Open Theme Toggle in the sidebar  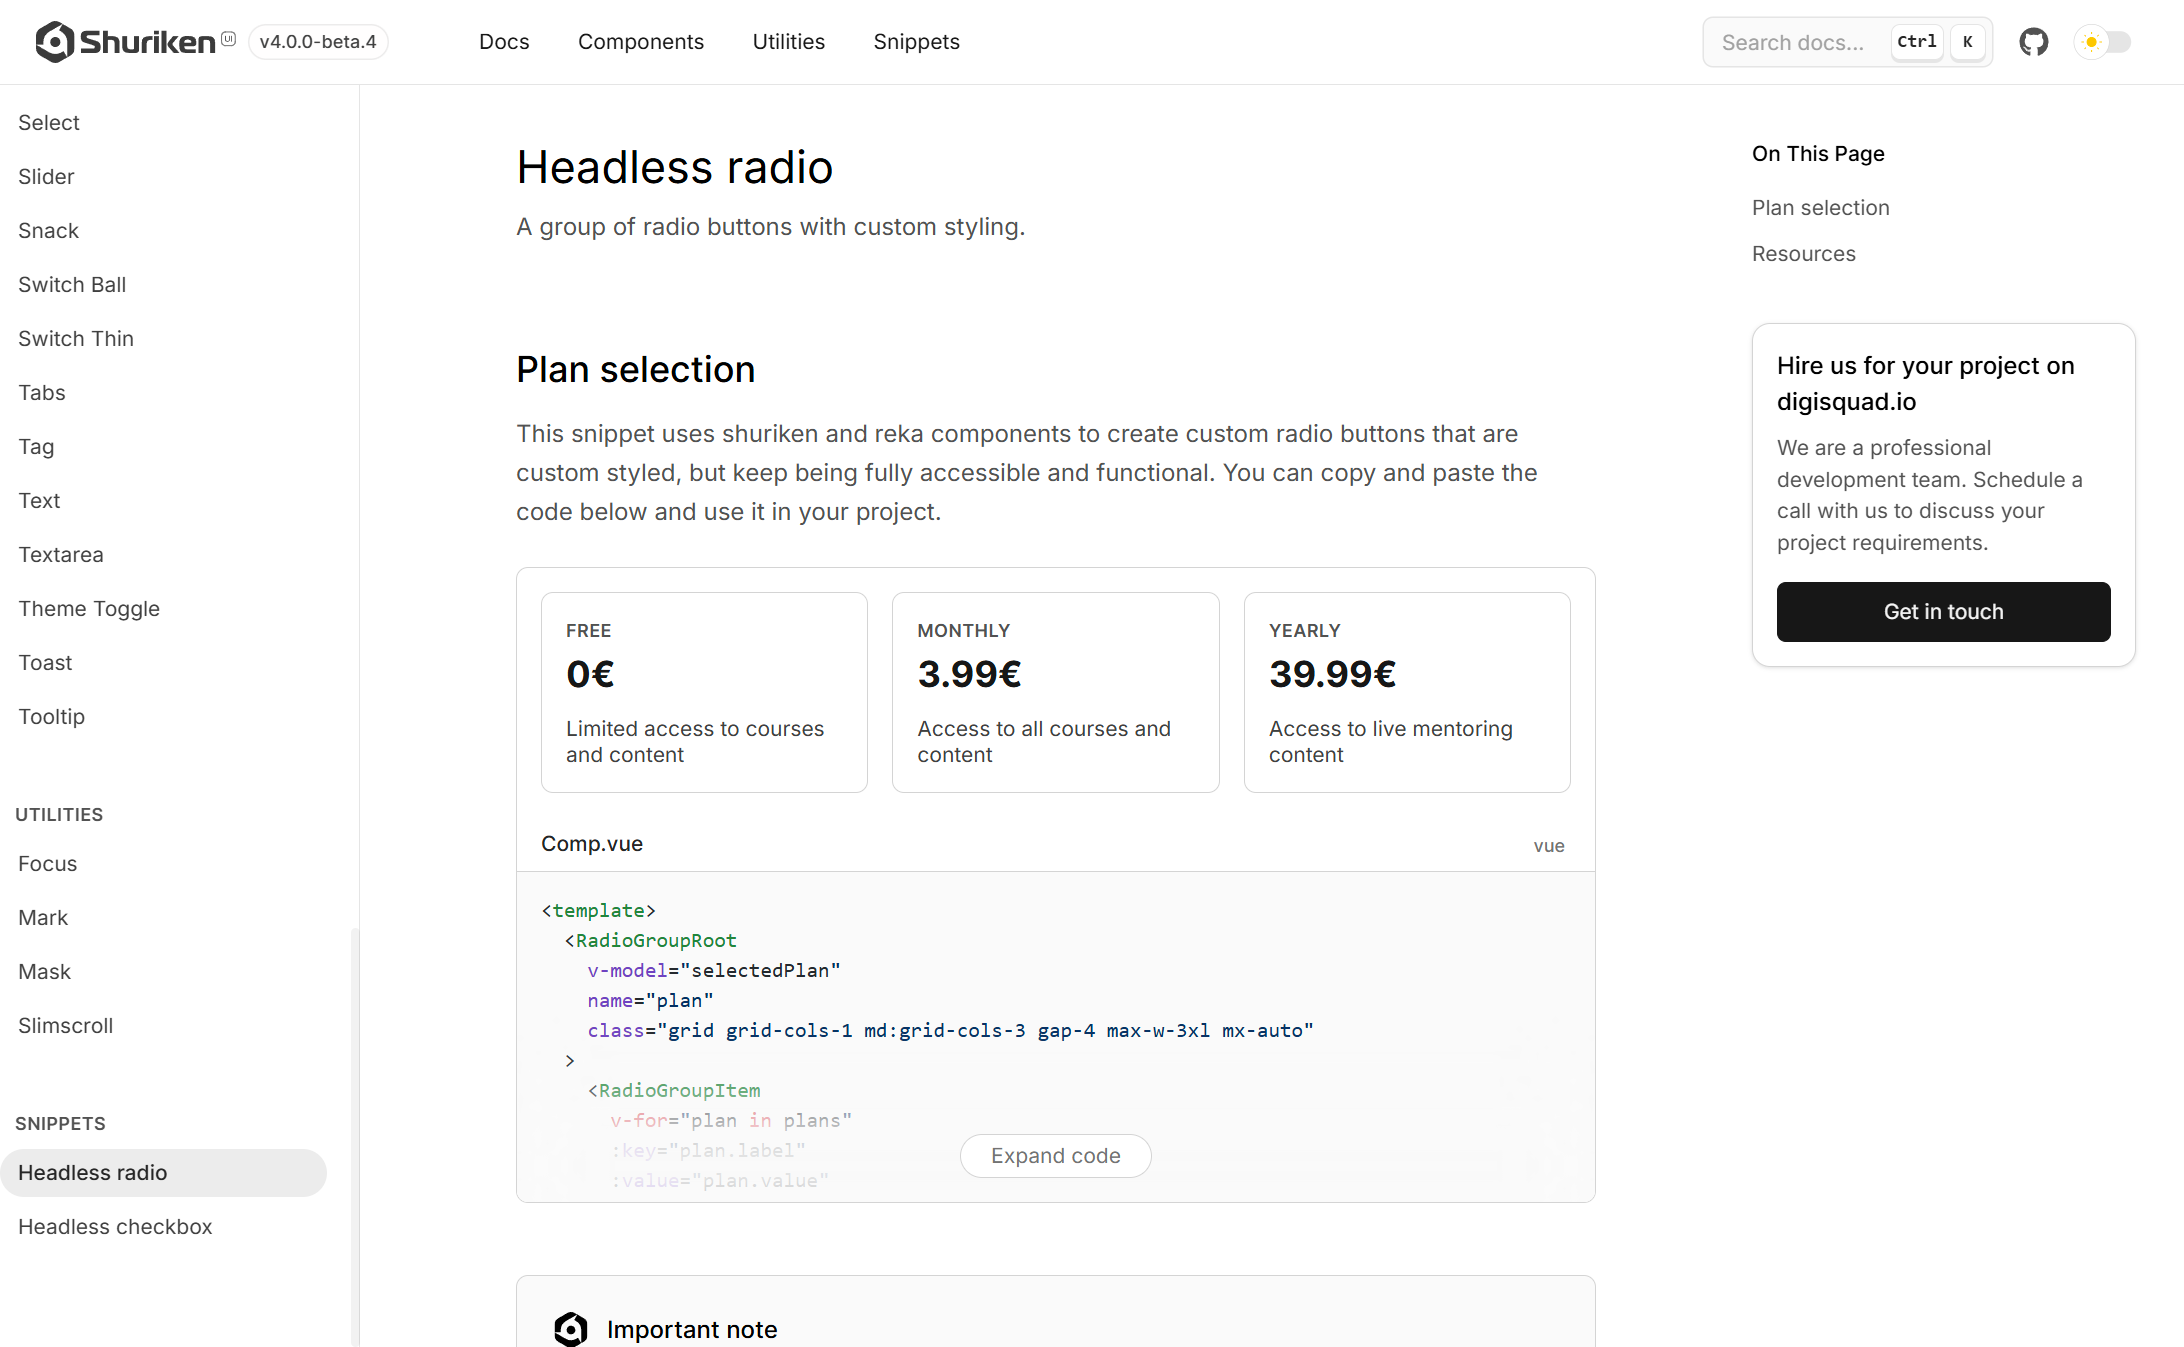pos(89,609)
